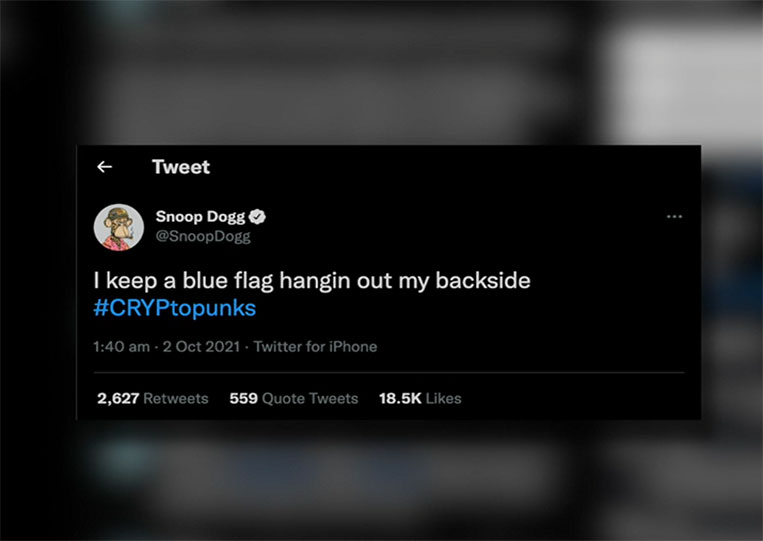View the 18.5K Likes list
The image size is (763, 541).
point(420,398)
